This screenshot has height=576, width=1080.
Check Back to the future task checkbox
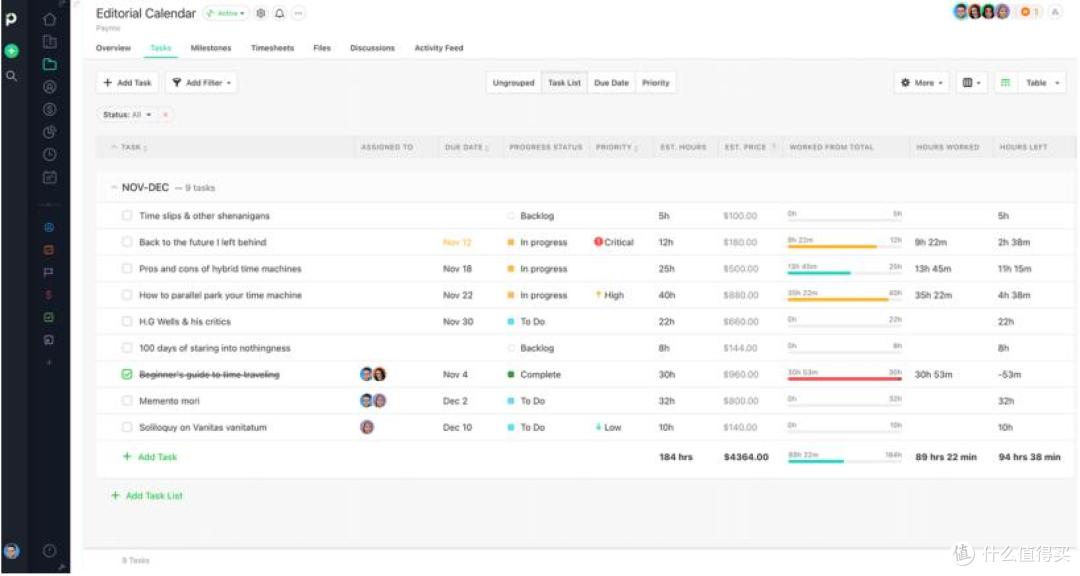point(127,242)
